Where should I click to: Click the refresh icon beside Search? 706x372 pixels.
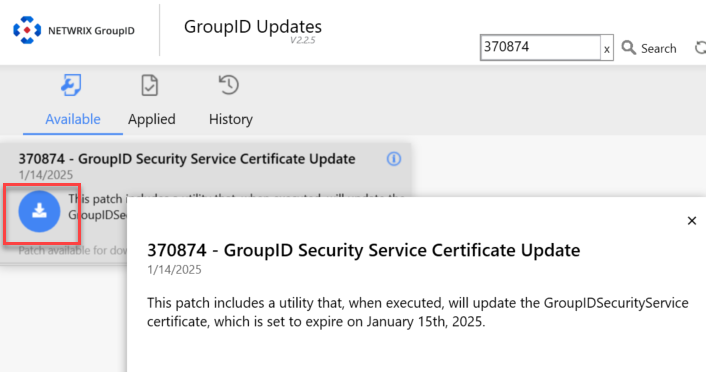click(700, 47)
